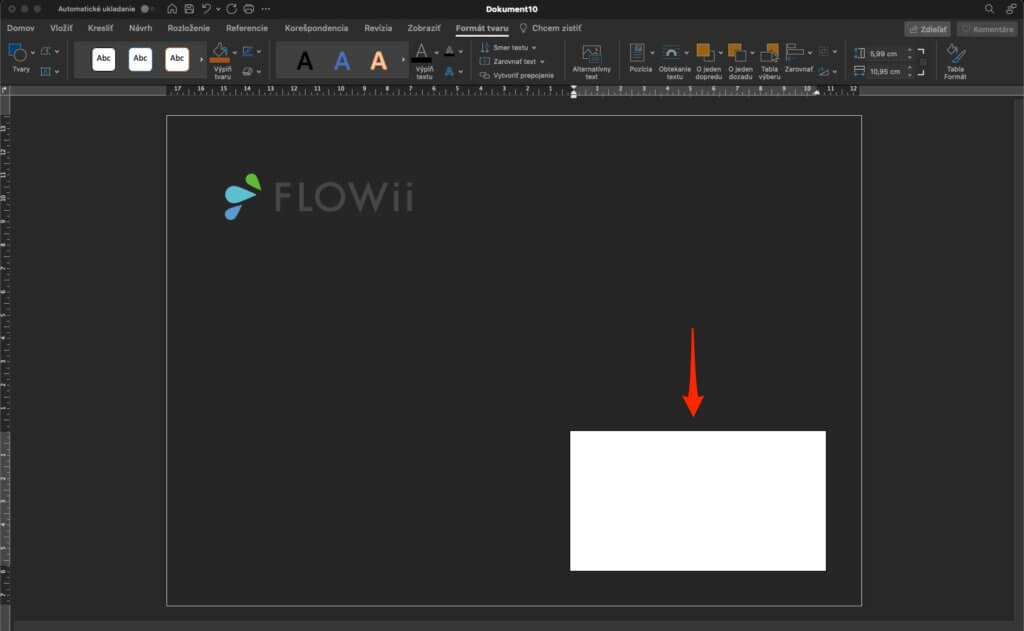The width and height of the screenshot is (1024, 631).
Task: Click the black text fill color bar
Action: [421, 61]
